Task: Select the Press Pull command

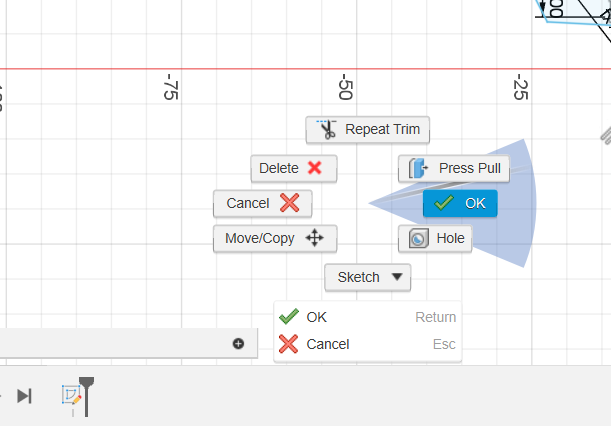Action: (x=454, y=168)
